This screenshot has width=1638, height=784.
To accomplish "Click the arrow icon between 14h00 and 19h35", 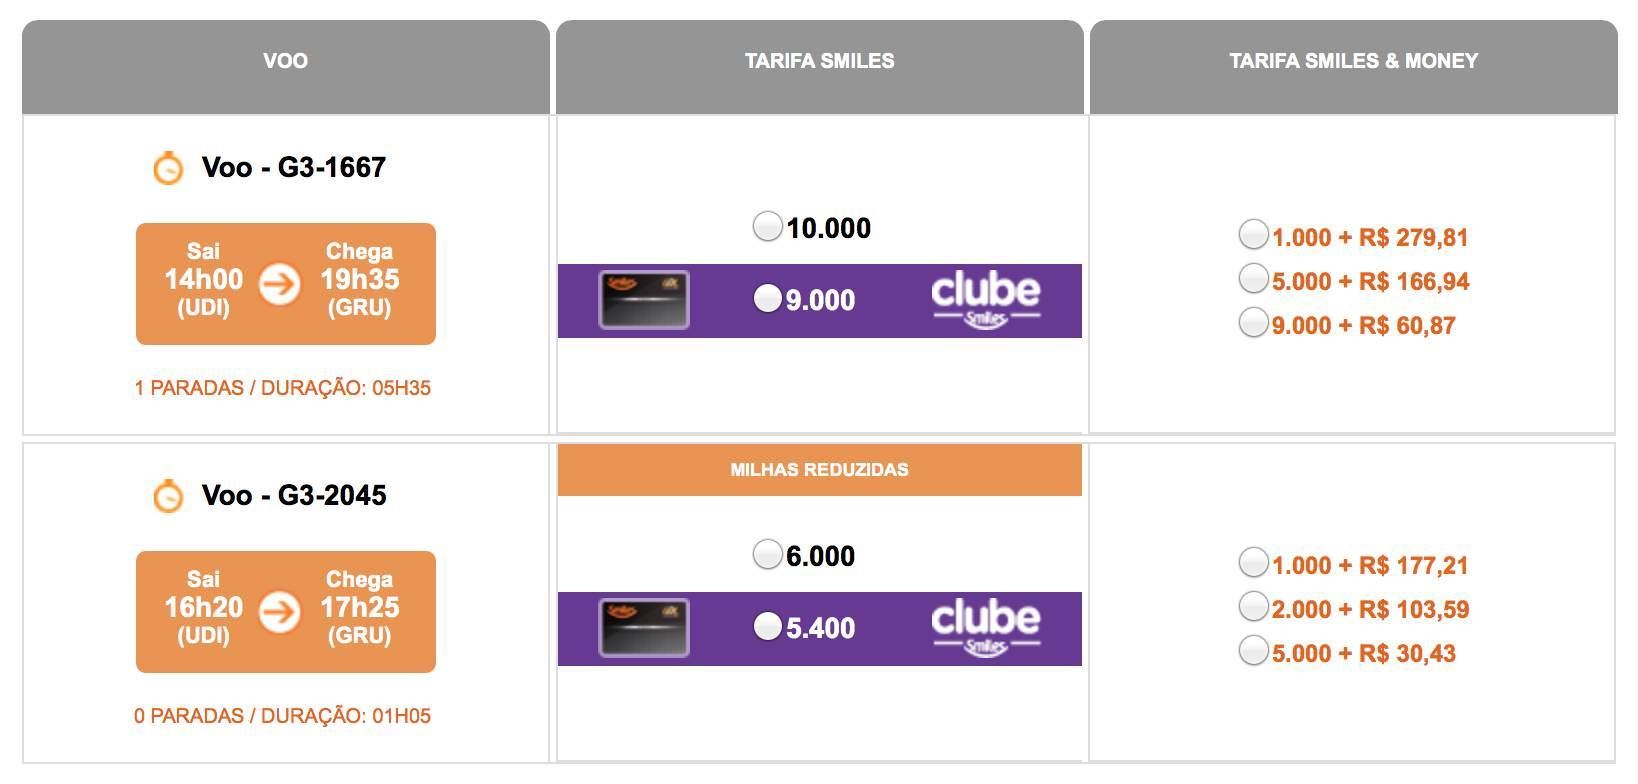I will pyautogui.click(x=280, y=284).
